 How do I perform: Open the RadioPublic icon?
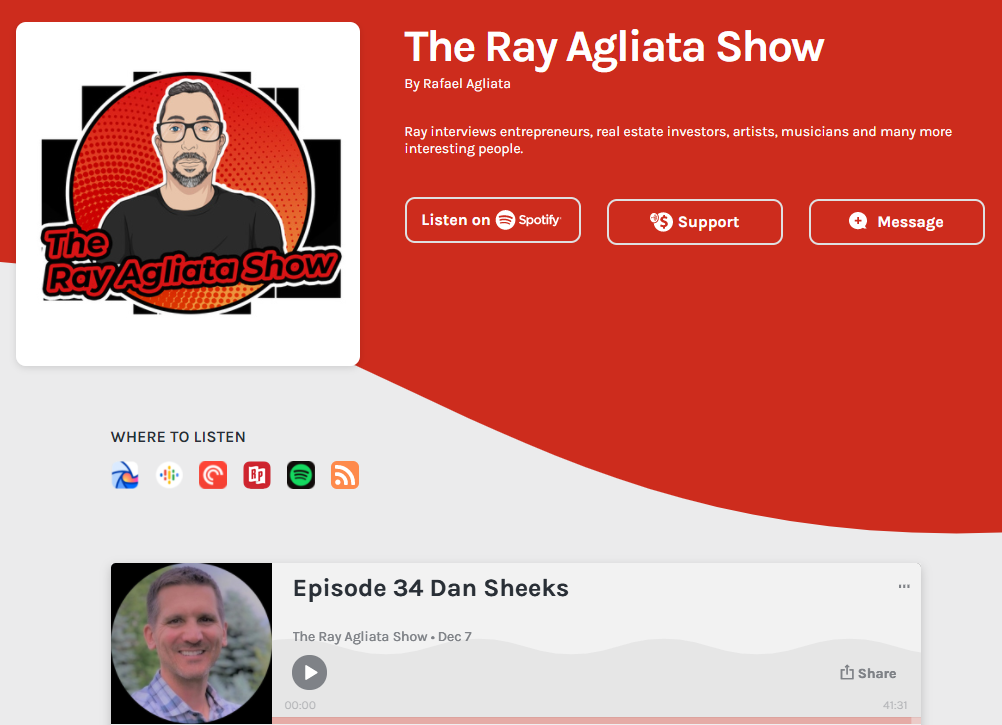(257, 475)
